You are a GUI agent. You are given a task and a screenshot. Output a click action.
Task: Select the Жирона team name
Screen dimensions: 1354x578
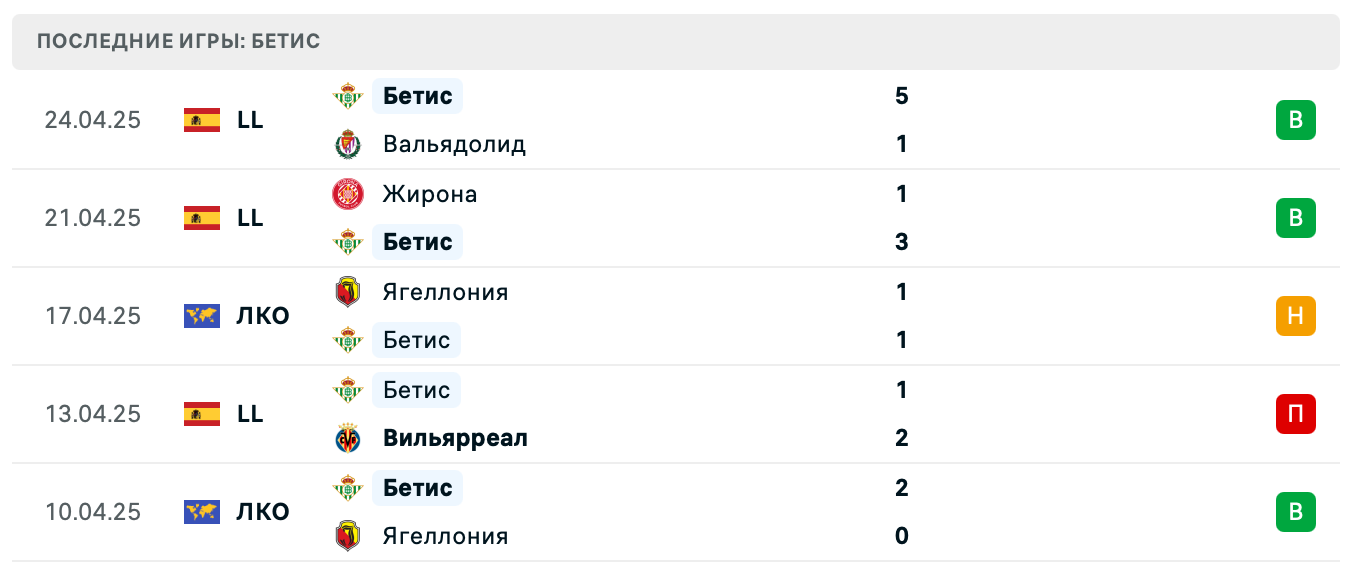(x=428, y=194)
